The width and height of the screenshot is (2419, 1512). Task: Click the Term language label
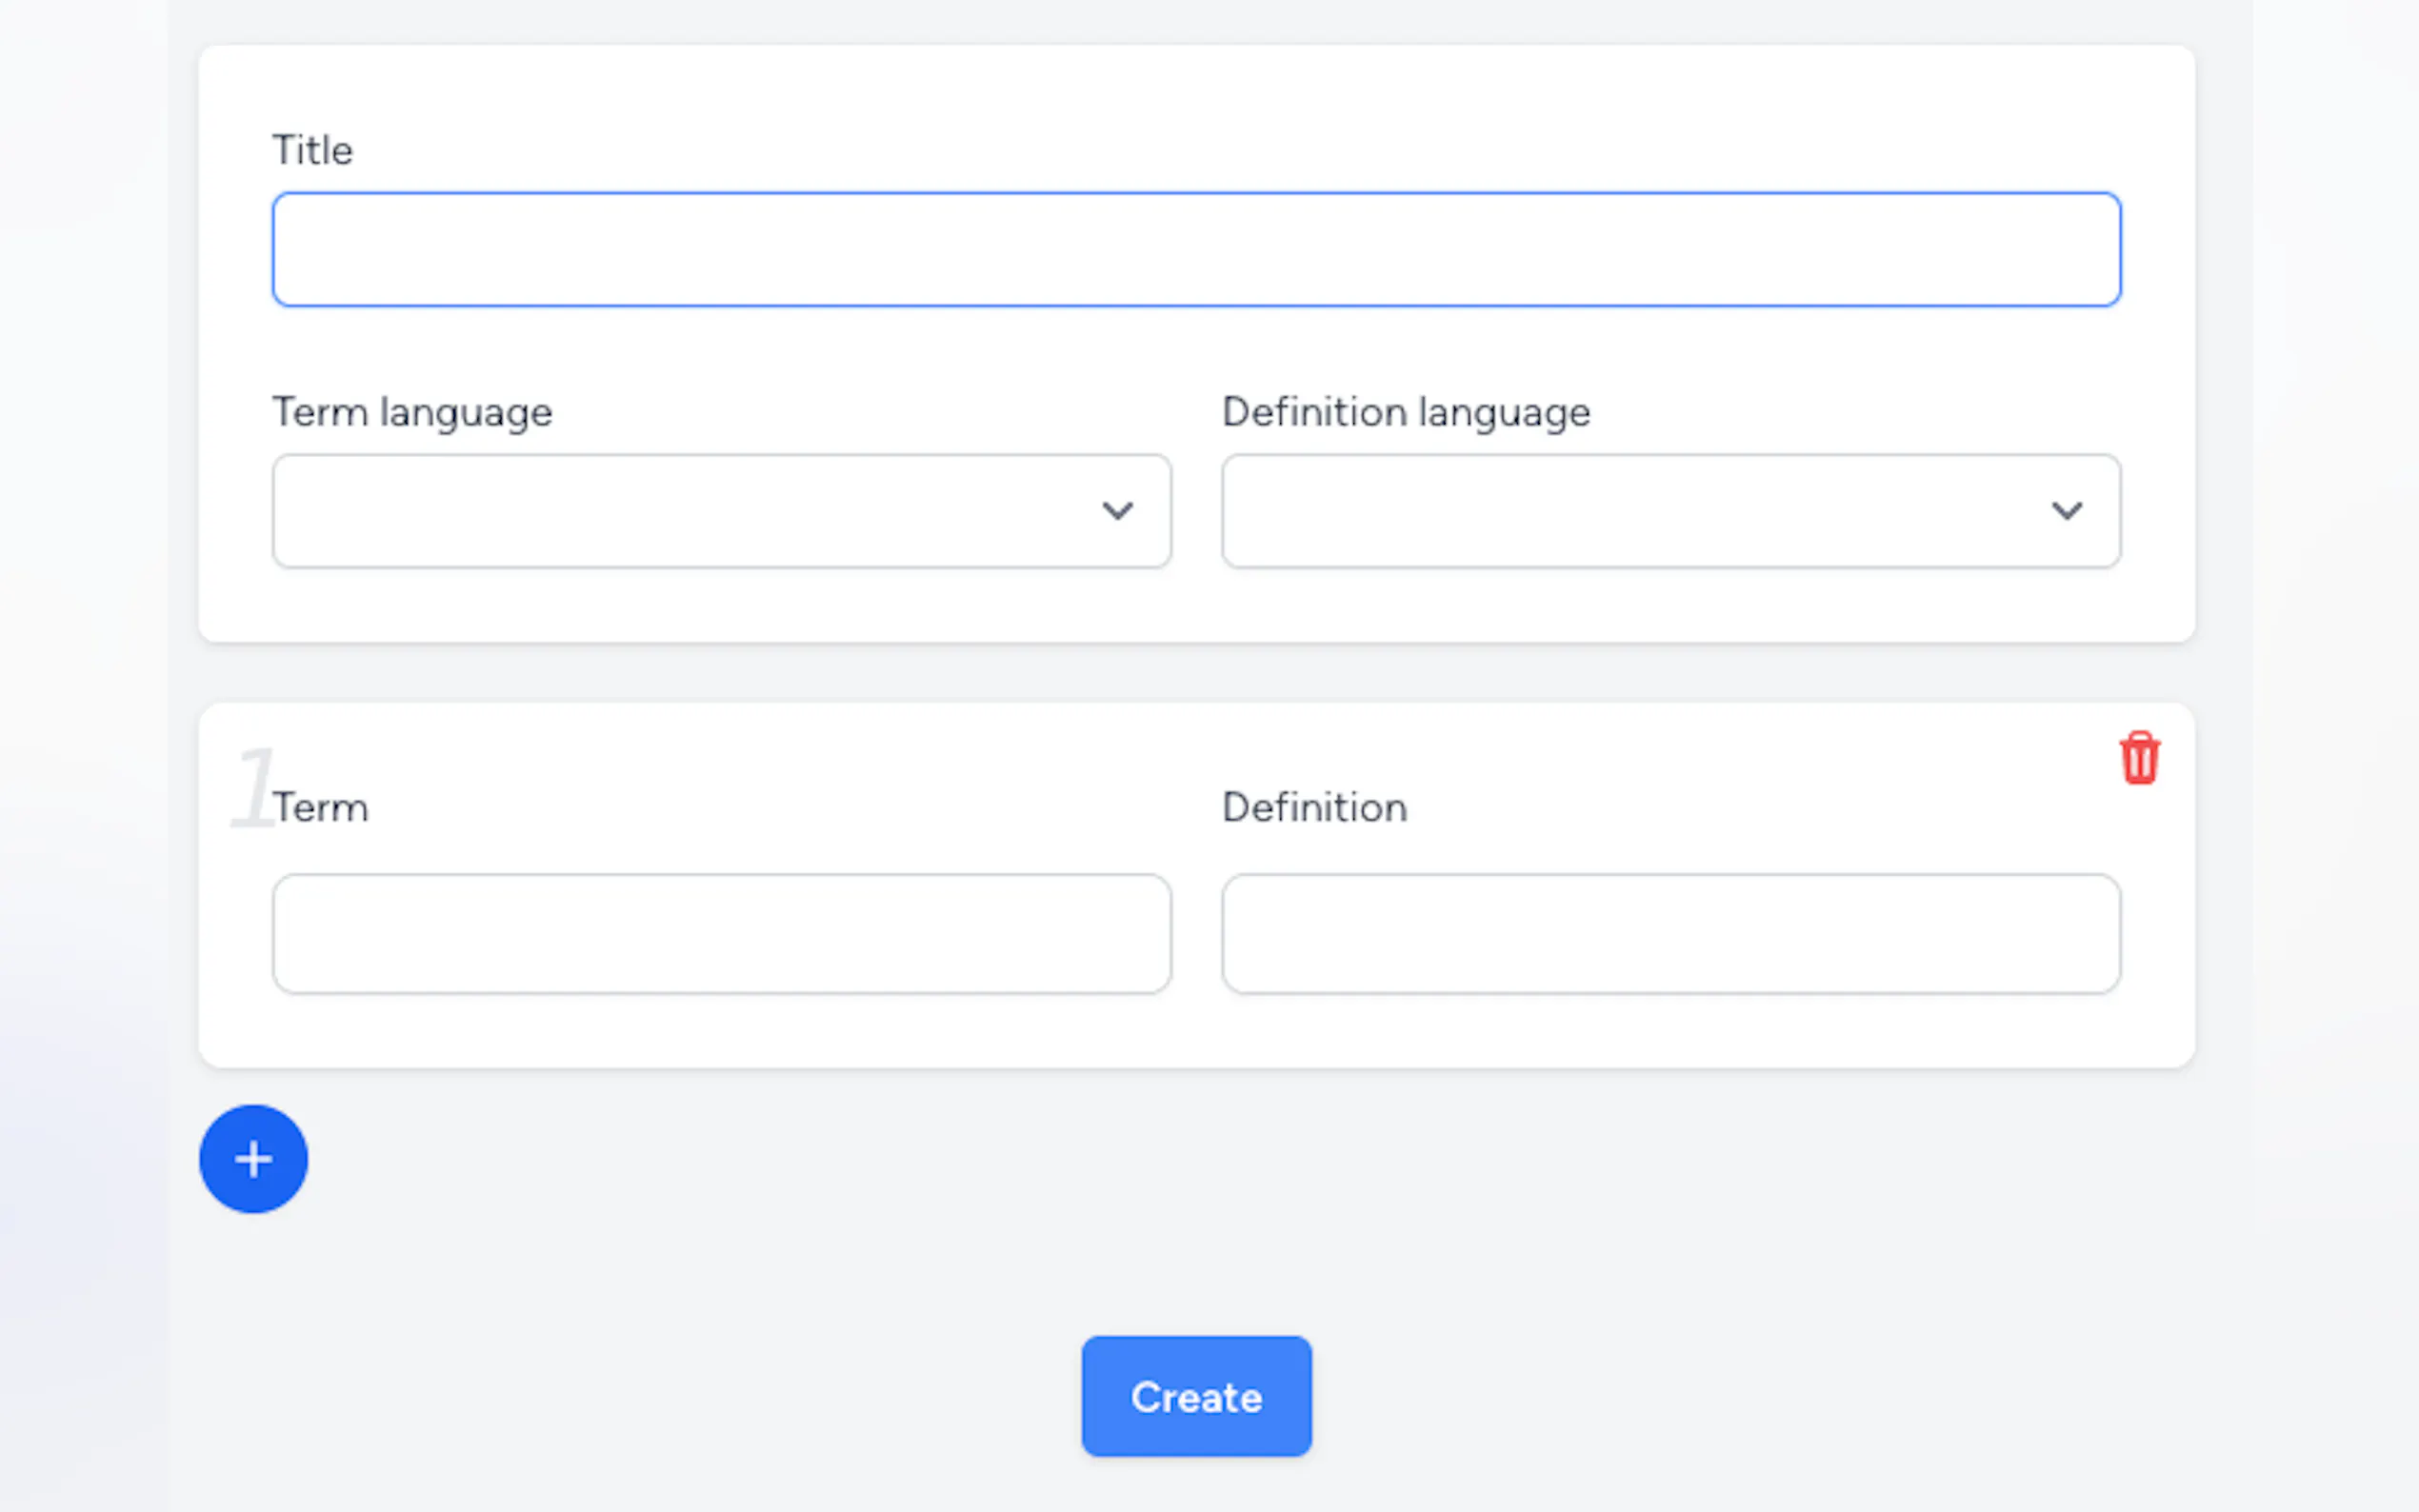point(412,412)
